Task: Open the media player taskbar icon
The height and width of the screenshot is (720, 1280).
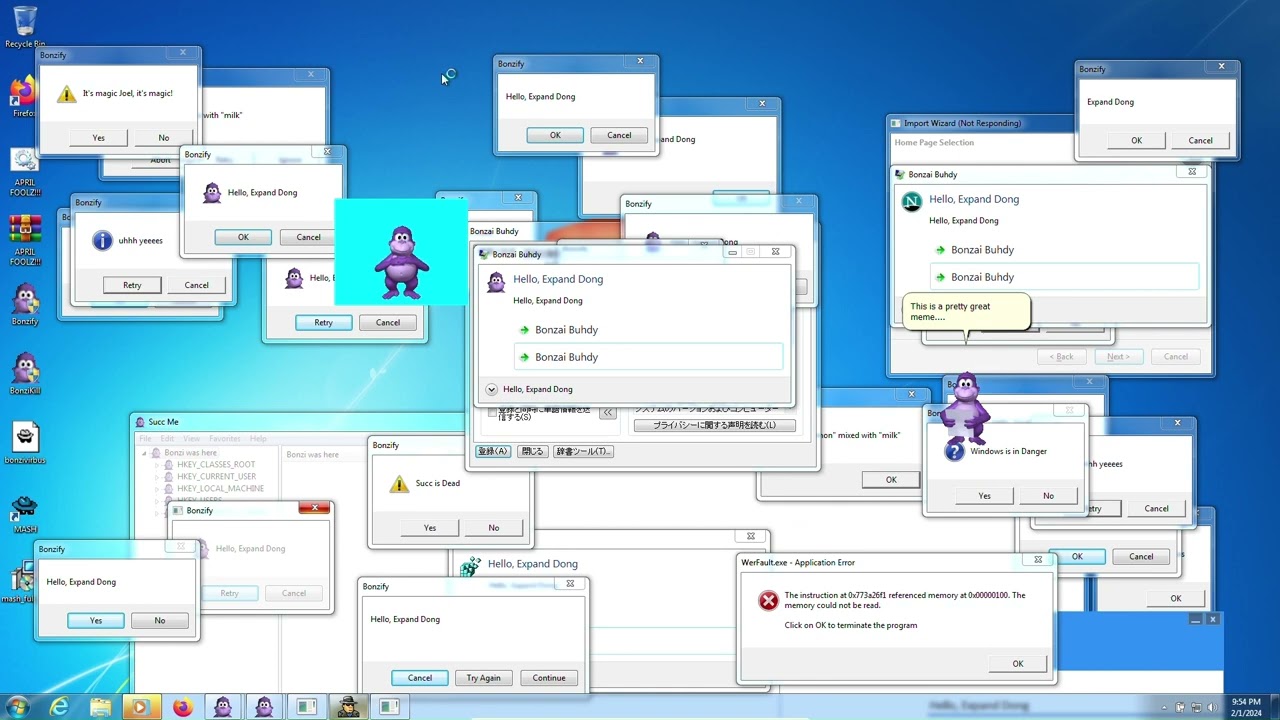Action: coord(141,707)
